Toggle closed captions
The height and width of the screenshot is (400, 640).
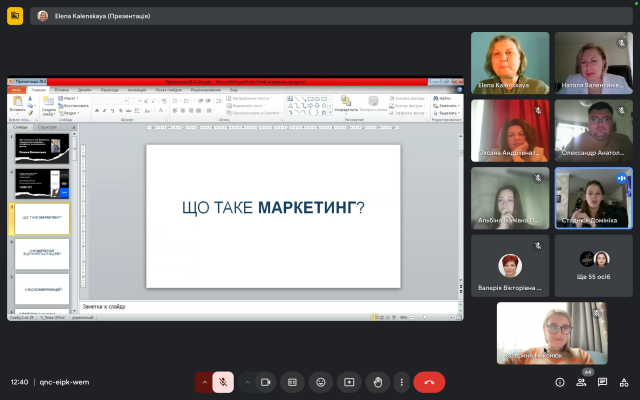[293, 381]
